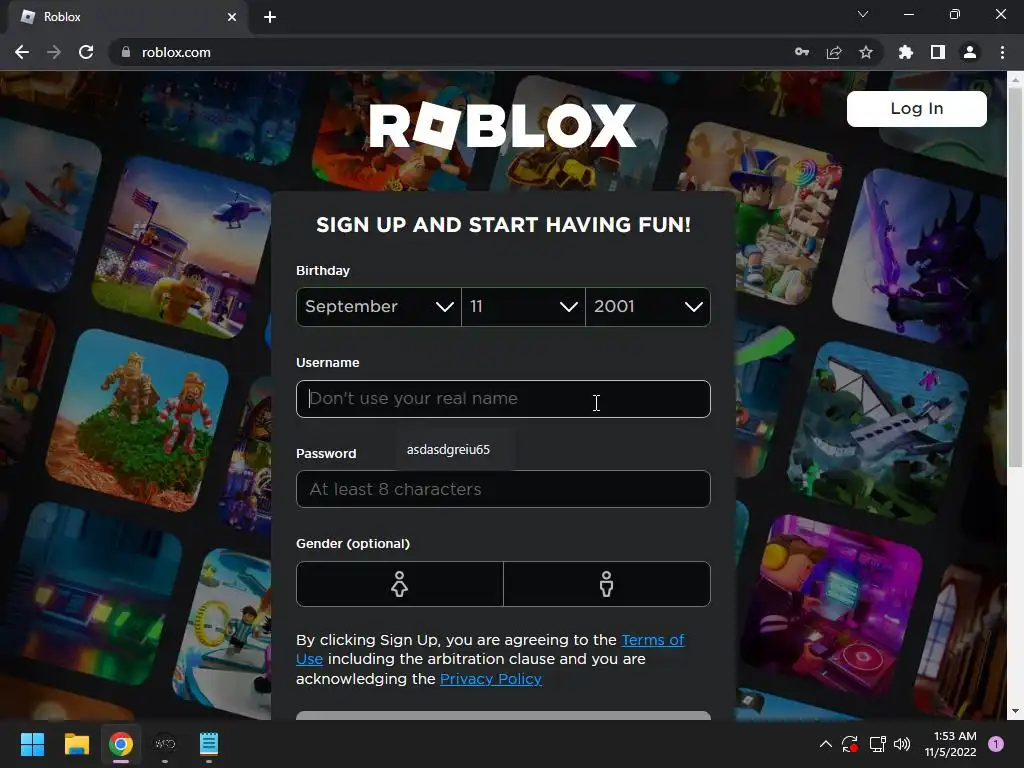Open the Chrome three-dot menu
1024x768 pixels.
pyautogui.click(x=1002, y=52)
